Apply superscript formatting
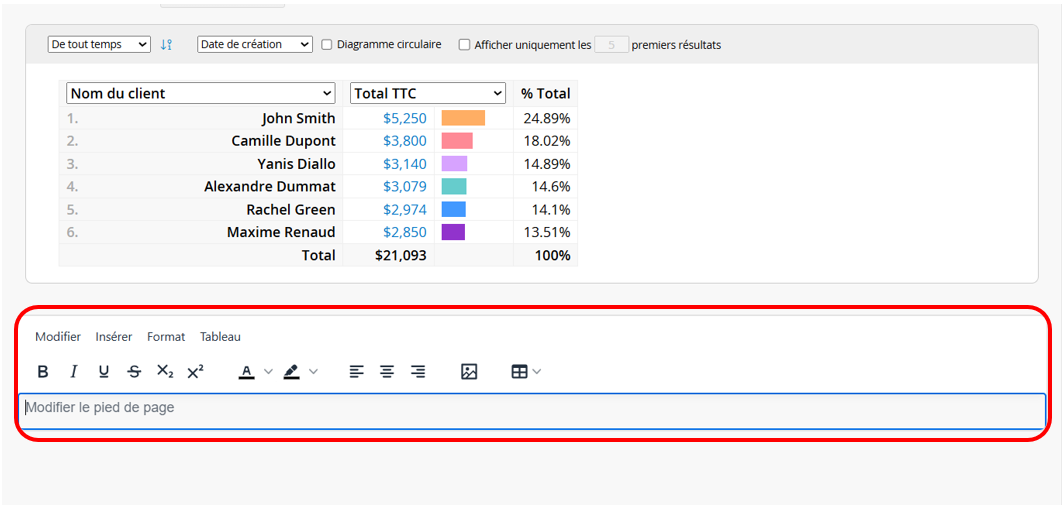The width and height of the screenshot is (1063, 506). (x=195, y=372)
